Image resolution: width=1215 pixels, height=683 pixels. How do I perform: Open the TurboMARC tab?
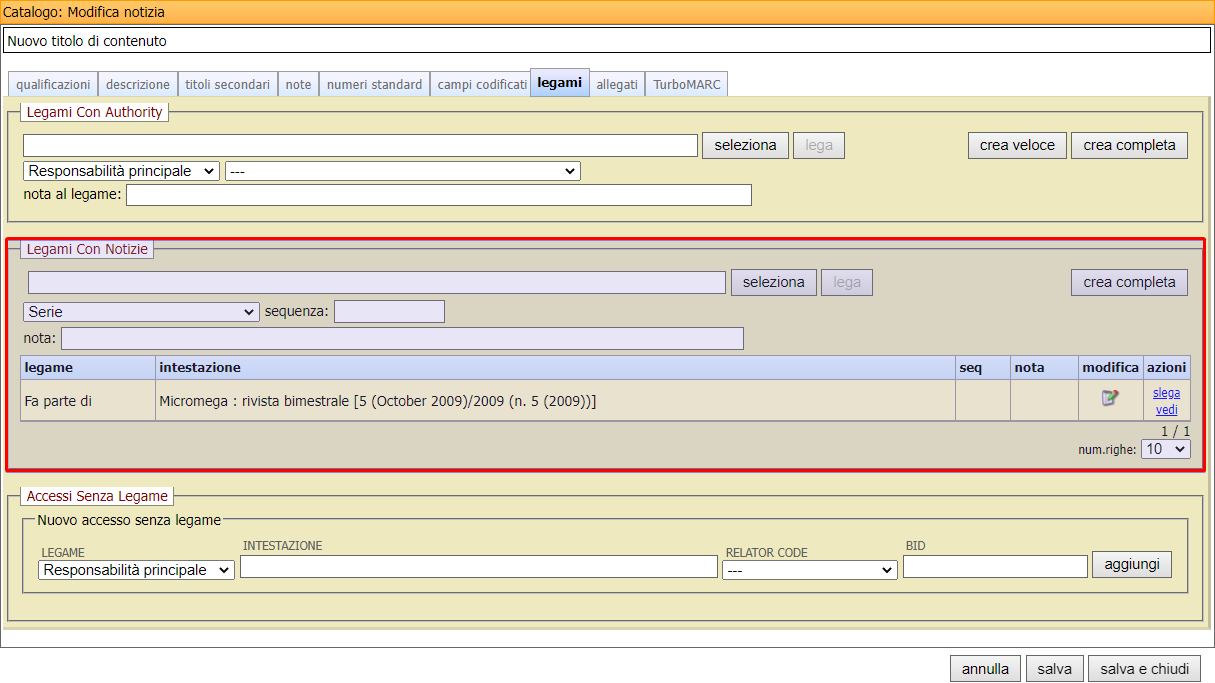click(686, 85)
